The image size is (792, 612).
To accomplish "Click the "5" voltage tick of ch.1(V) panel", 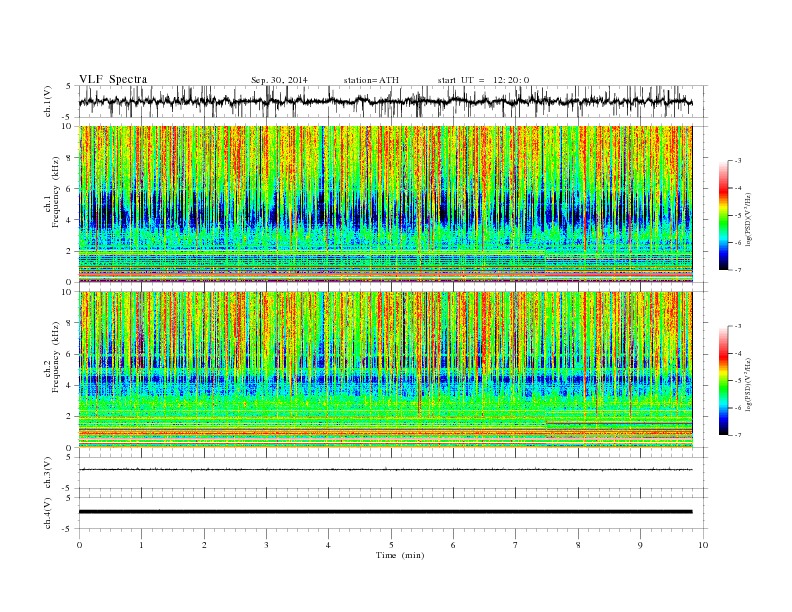I will point(69,86).
